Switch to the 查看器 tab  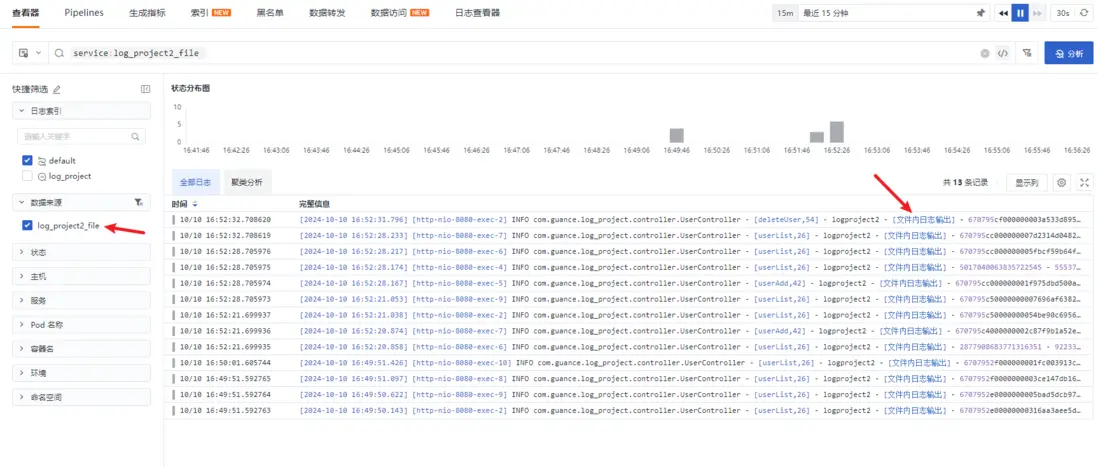tap(25, 13)
